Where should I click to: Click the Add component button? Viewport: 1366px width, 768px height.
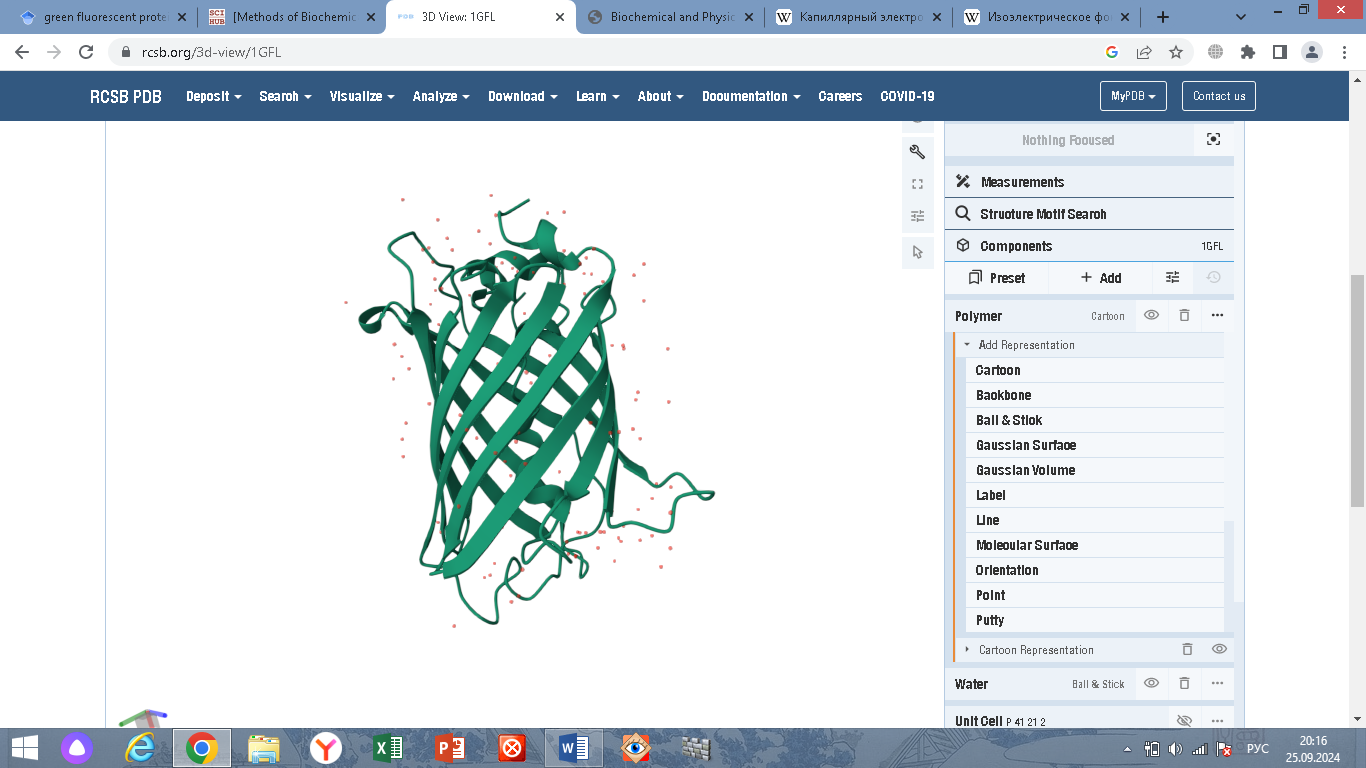click(x=1101, y=278)
